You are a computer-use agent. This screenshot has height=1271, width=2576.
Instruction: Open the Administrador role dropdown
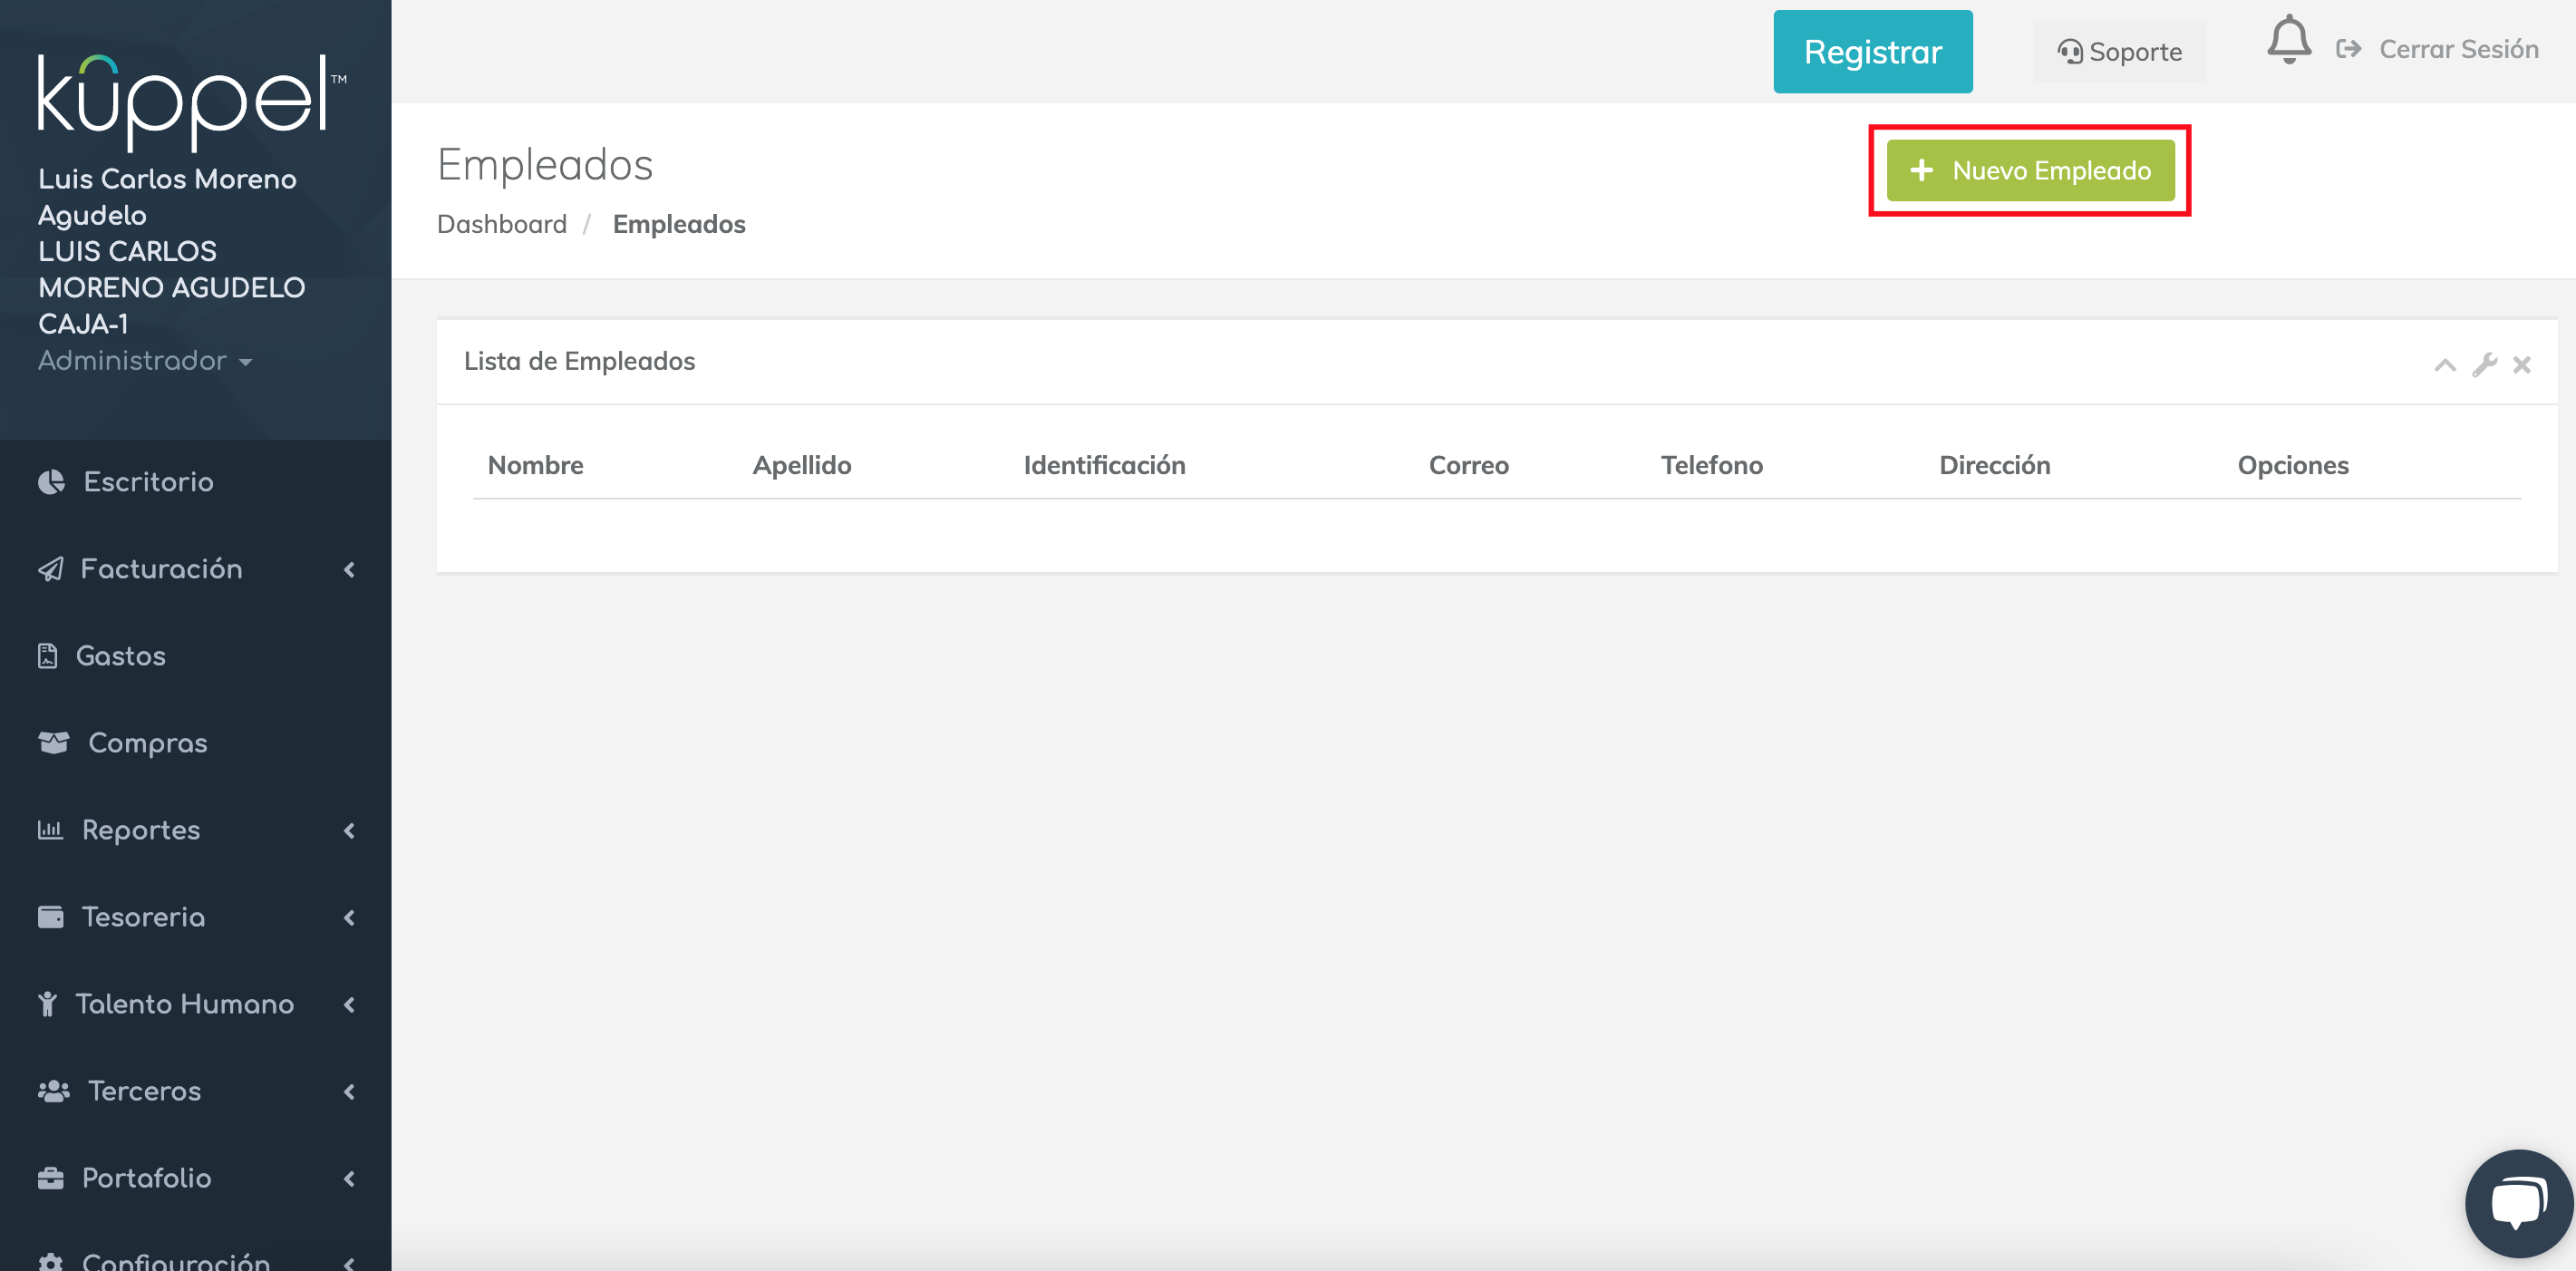[x=145, y=361]
